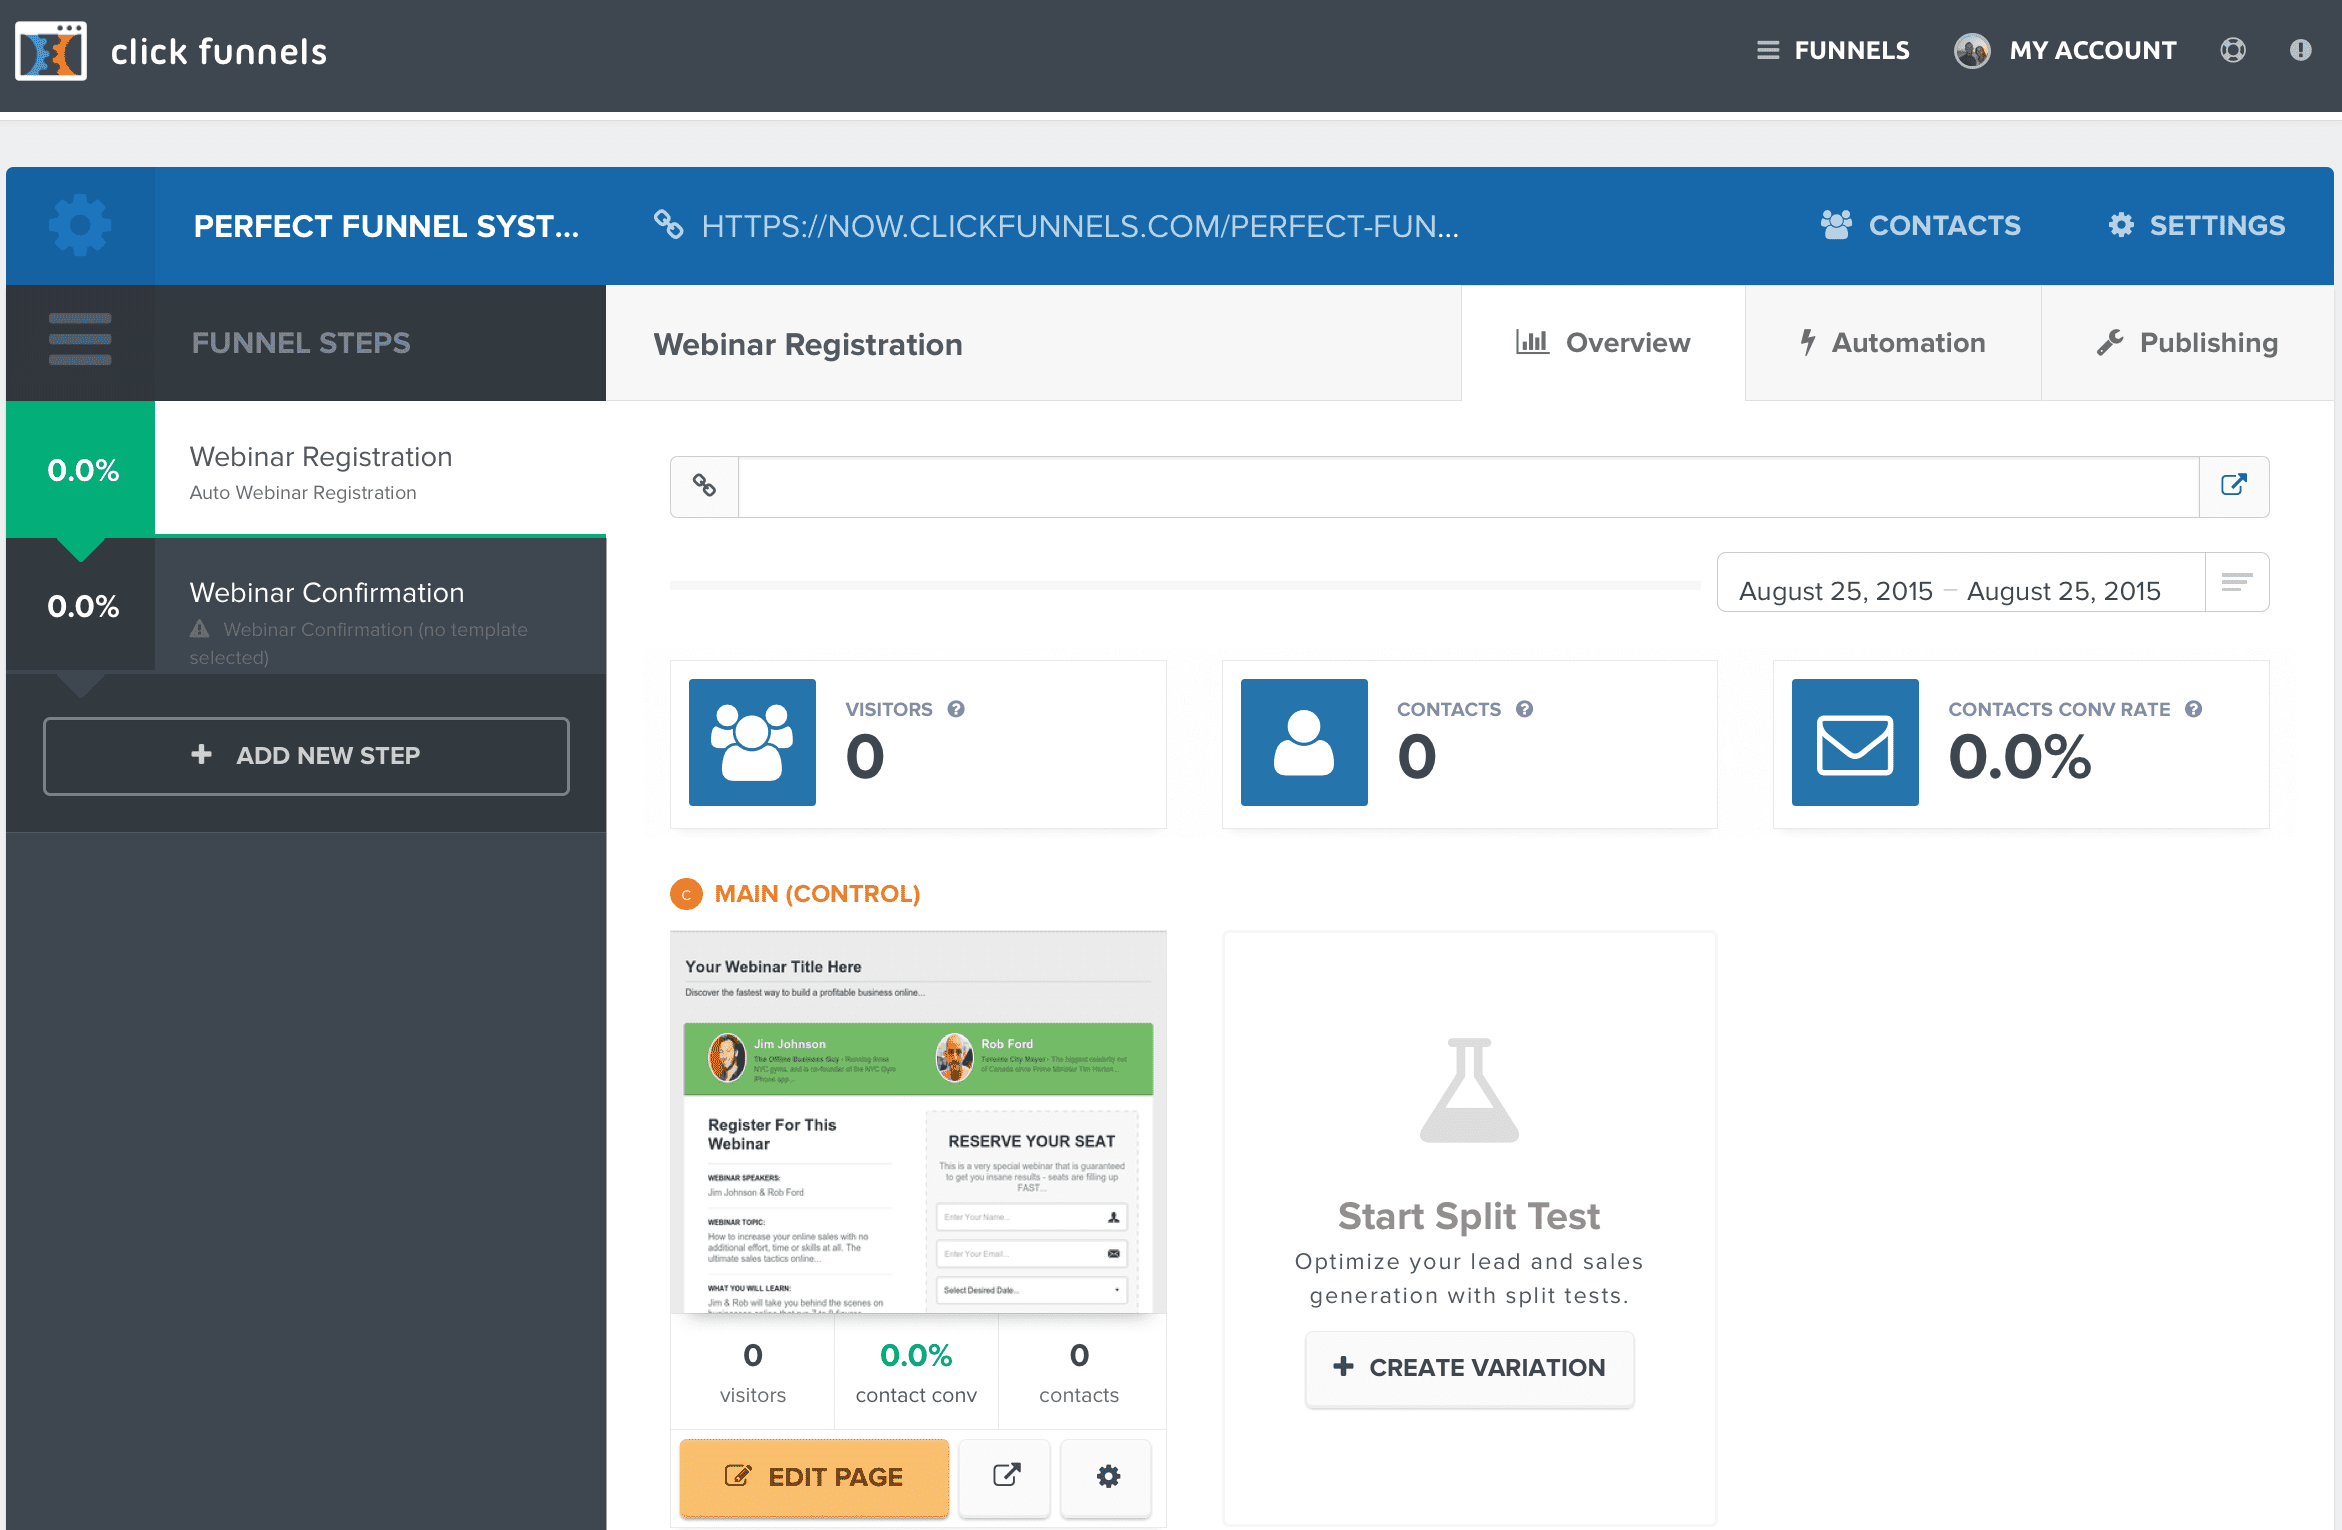Click Create Variation button
This screenshot has height=1530, width=2342.
pyautogui.click(x=1469, y=1368)
